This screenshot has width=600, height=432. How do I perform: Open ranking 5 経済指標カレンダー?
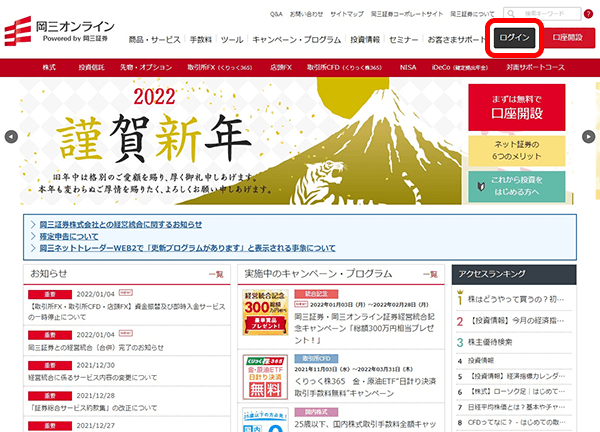(x=517, y=376)
